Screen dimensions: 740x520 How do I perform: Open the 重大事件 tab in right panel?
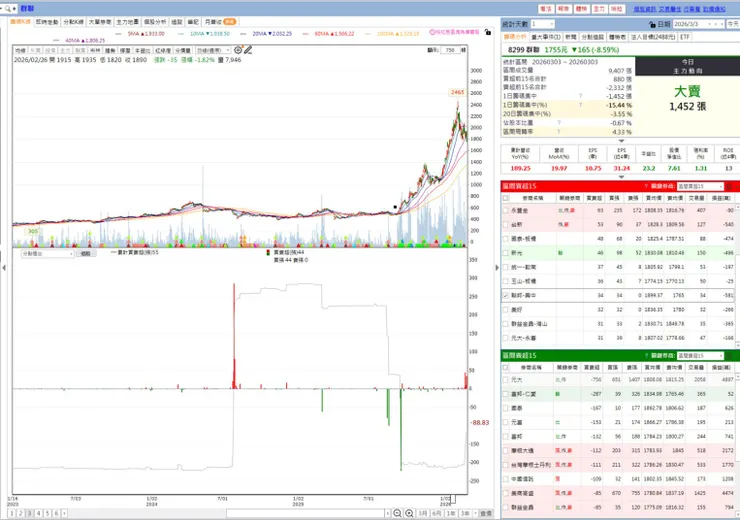[546, 37]
